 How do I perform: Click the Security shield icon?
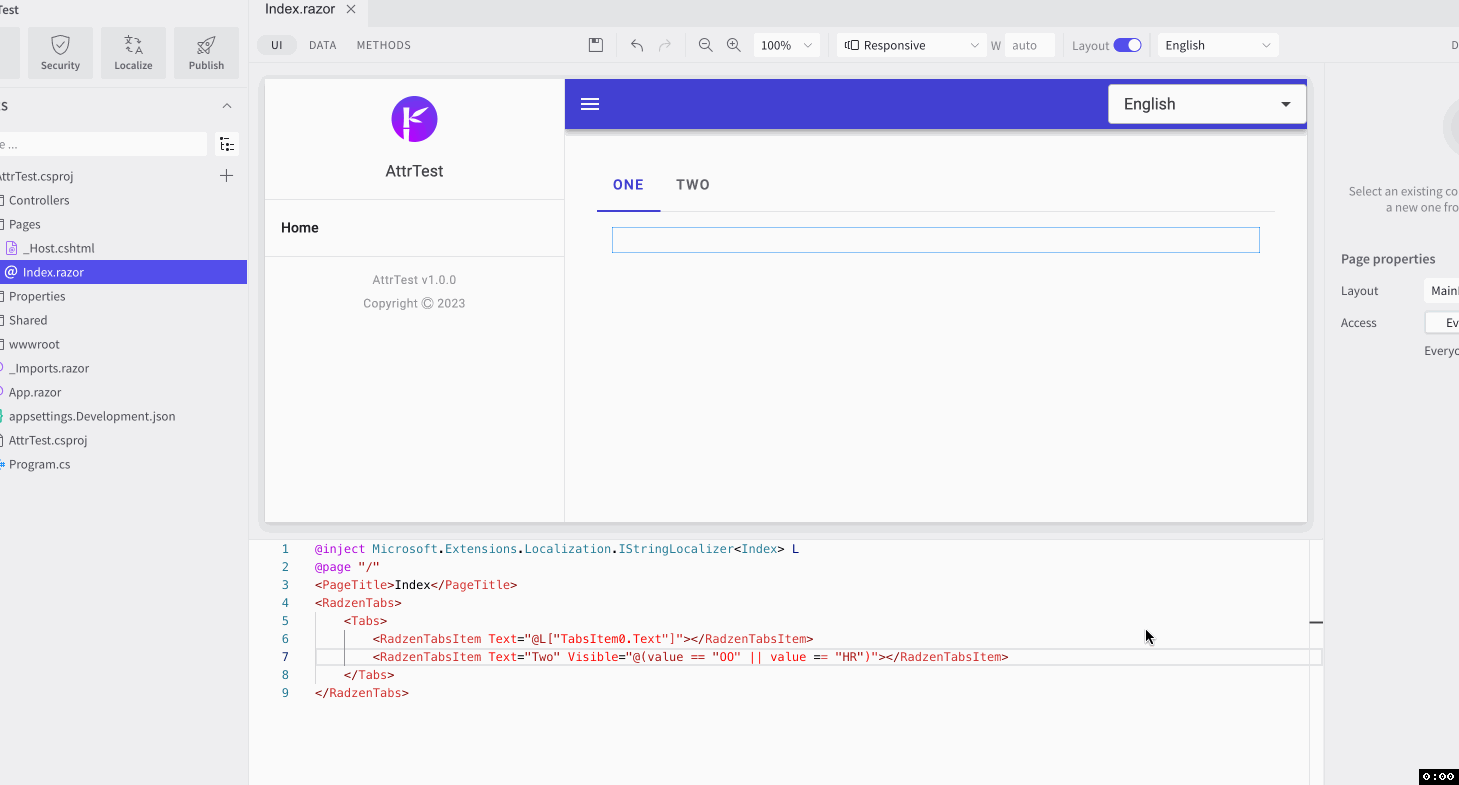[60, 45]
